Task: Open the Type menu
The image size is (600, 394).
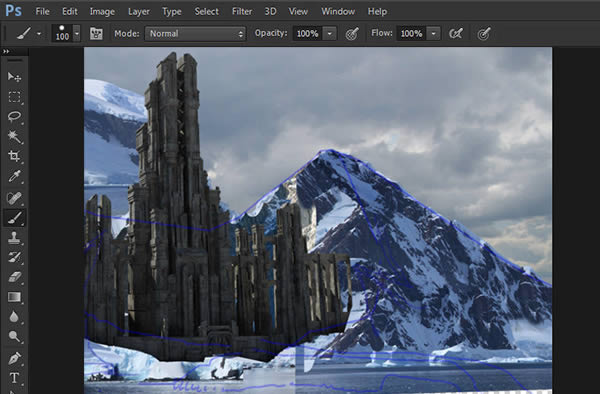Action: click(172, 12)
